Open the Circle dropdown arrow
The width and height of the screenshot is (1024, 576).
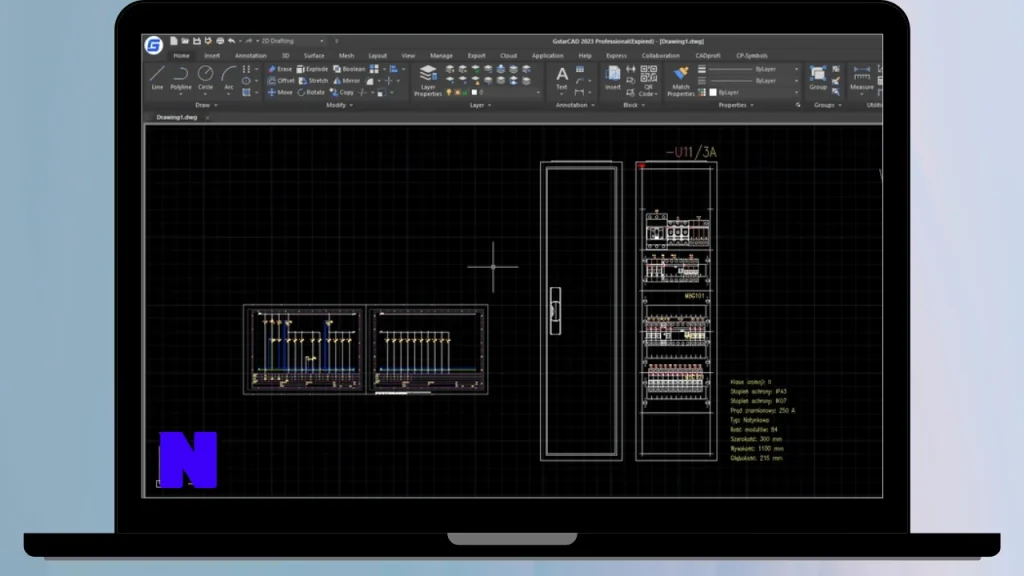[x=205, y=95]
